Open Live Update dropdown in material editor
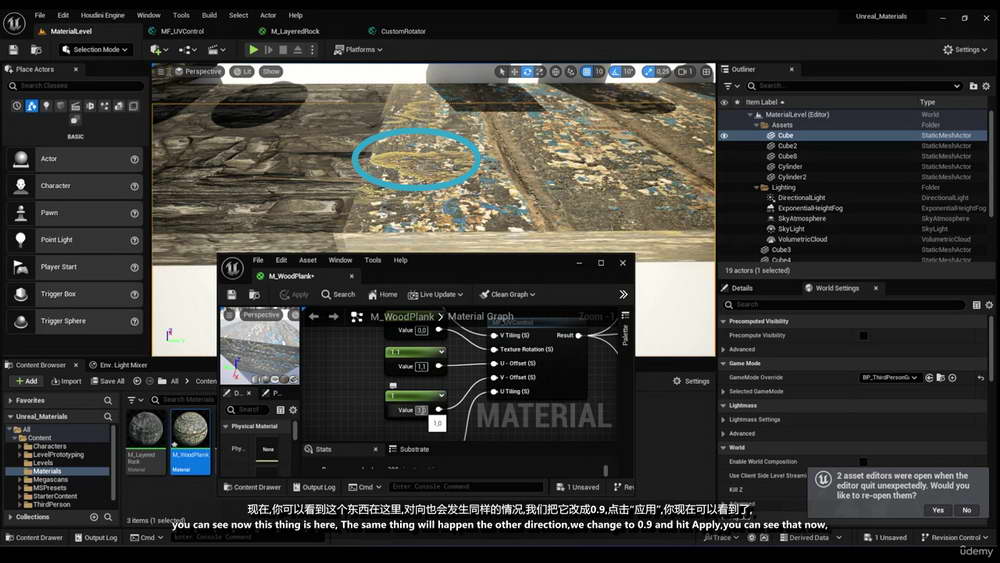This screenshot has width=1000, height=563. (435, 295)
